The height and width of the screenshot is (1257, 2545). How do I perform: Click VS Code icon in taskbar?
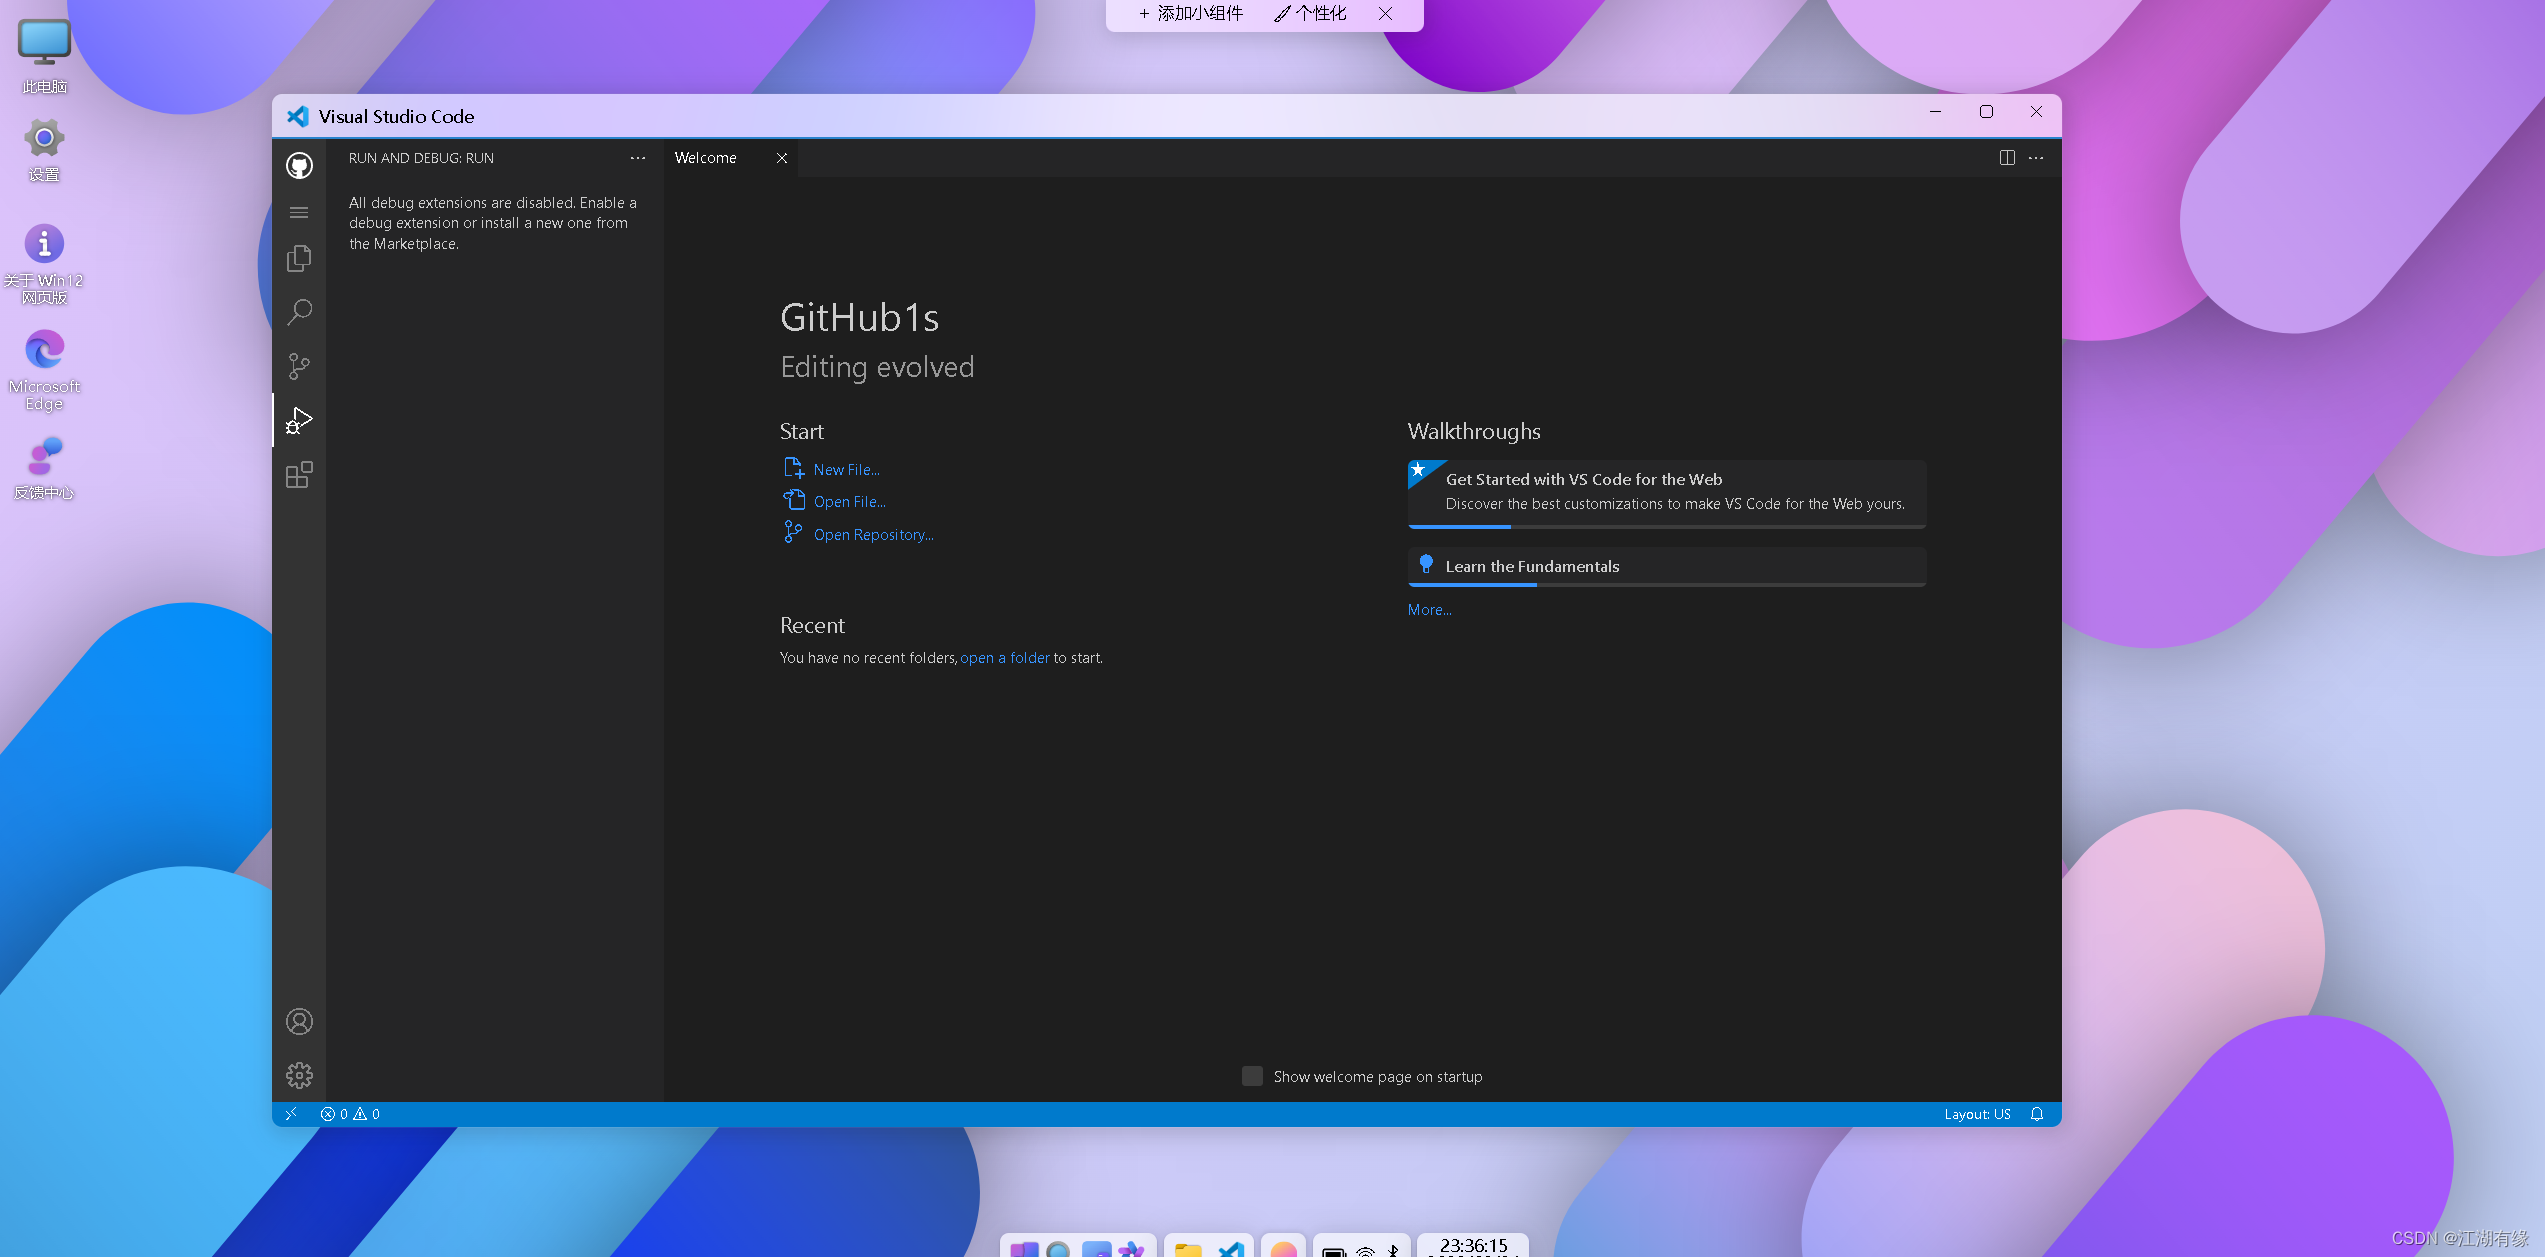pos(1231,1248)
